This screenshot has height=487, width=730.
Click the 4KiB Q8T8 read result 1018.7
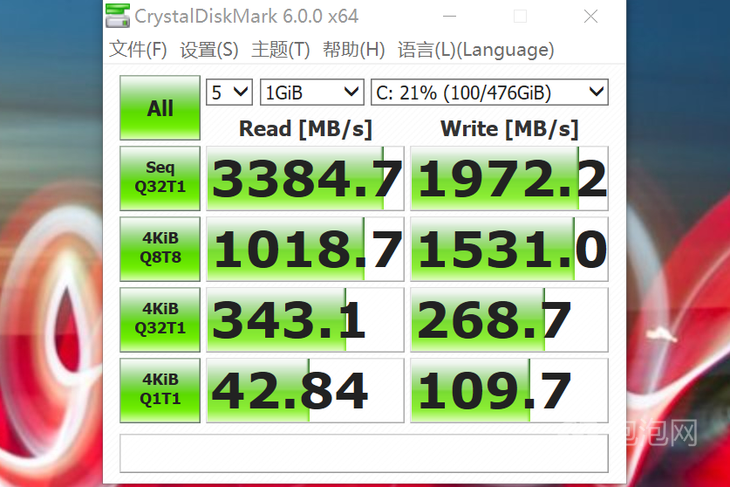point(305,249)
